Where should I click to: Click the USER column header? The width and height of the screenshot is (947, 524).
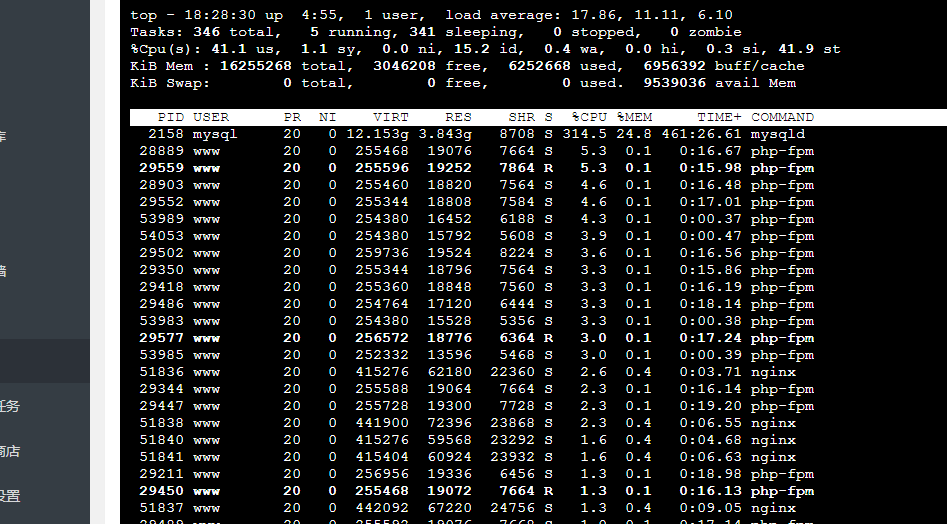[211, 117]
